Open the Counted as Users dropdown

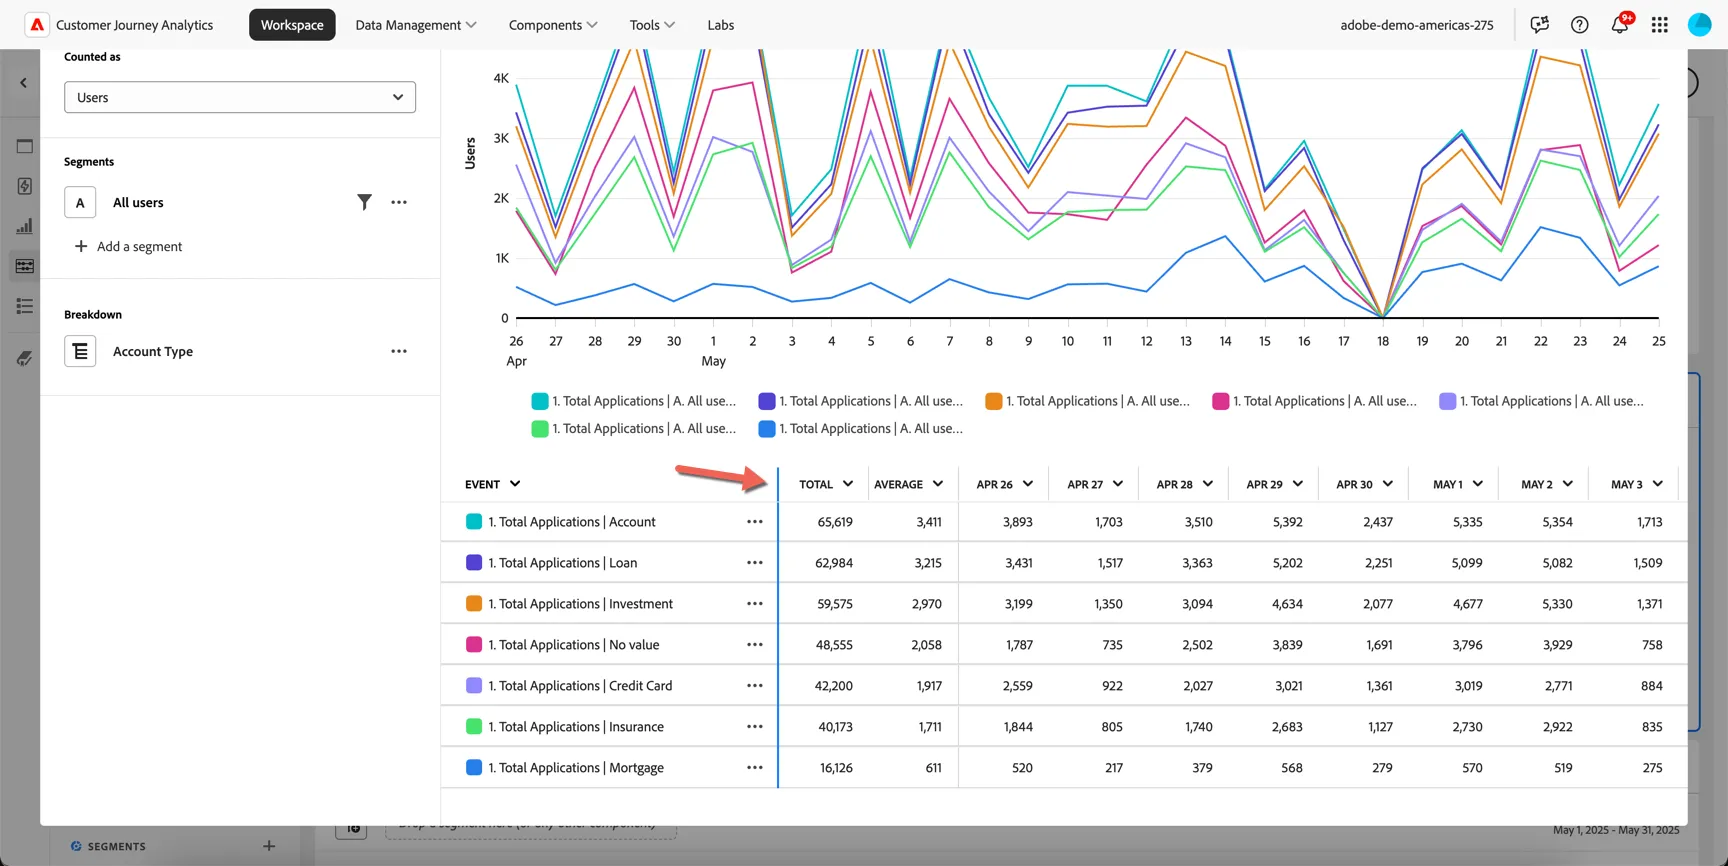point(240,97)
